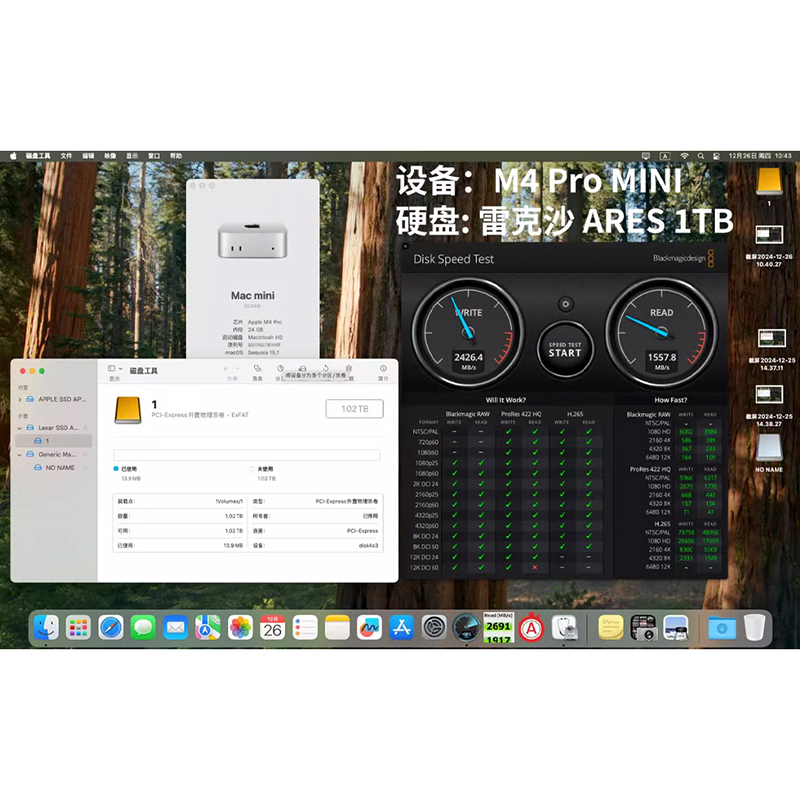Open Safari from the Dock
800x800 pixels.
coord(111,627)
